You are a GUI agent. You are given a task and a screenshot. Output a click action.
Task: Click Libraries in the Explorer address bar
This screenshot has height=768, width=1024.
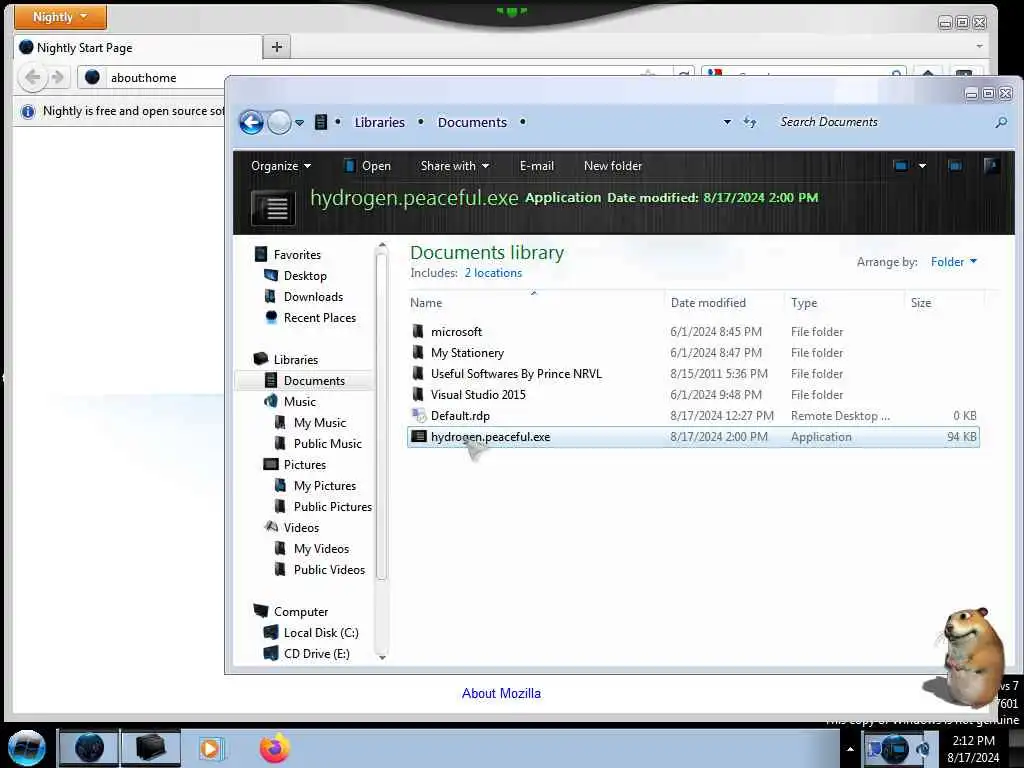click(x=379, y=122)
